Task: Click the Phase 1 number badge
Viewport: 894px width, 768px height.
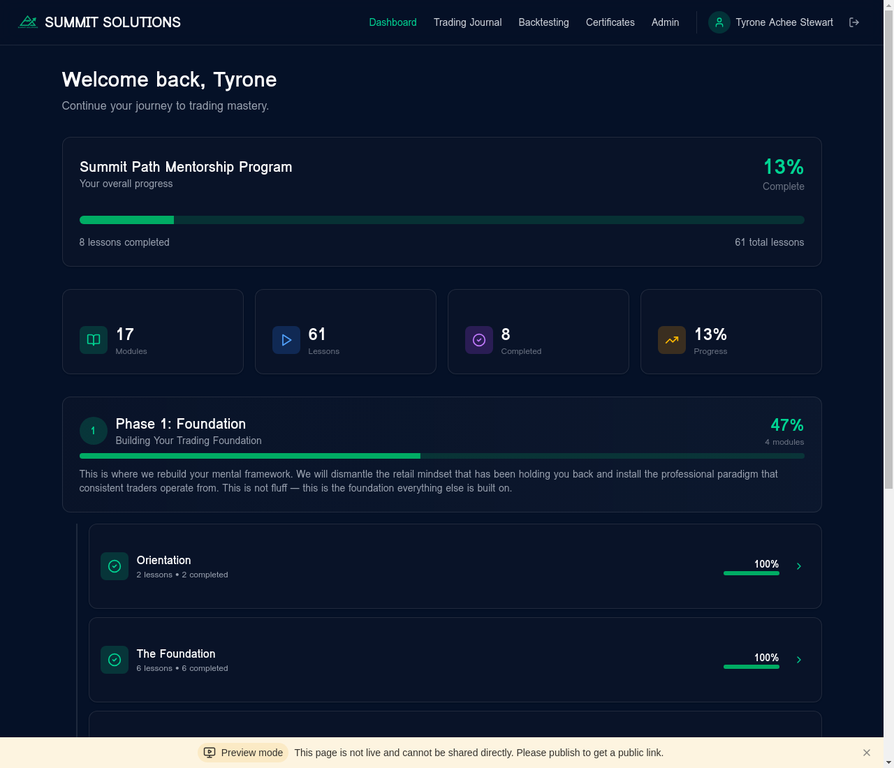Action: point(93,430)
